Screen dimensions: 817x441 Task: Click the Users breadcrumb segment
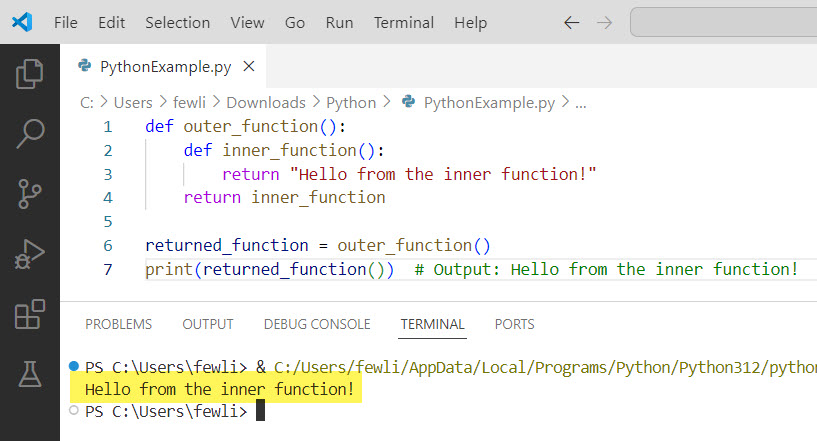[x=133, y=103]
